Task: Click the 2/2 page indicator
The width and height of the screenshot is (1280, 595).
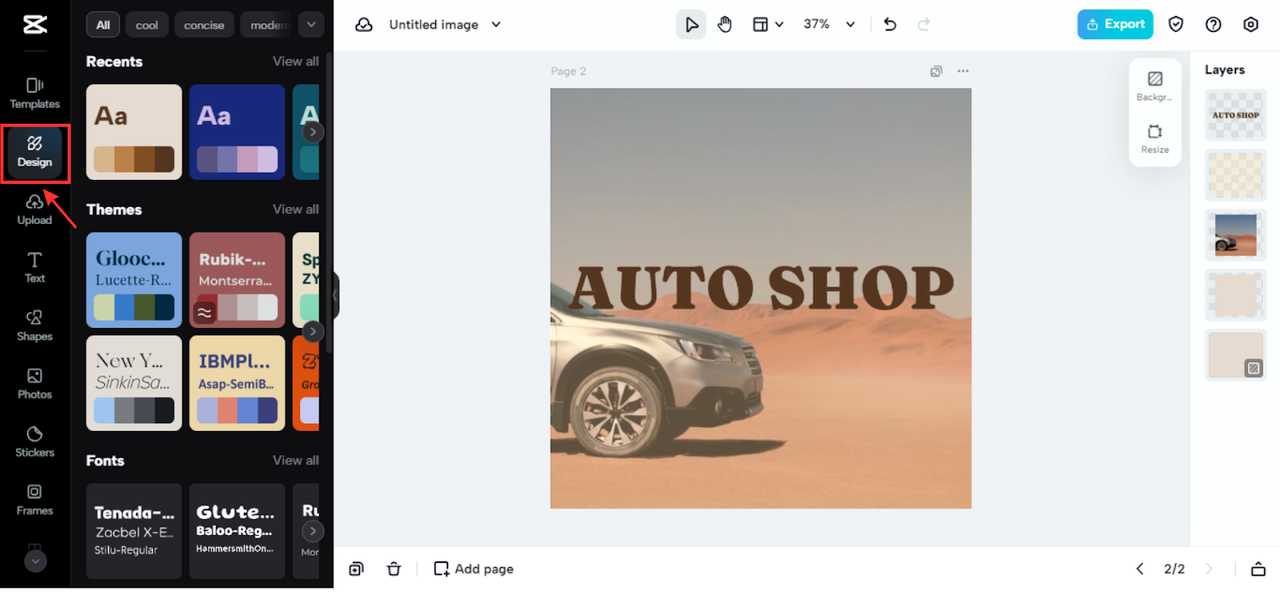Action: click(x=1174, y=569)
